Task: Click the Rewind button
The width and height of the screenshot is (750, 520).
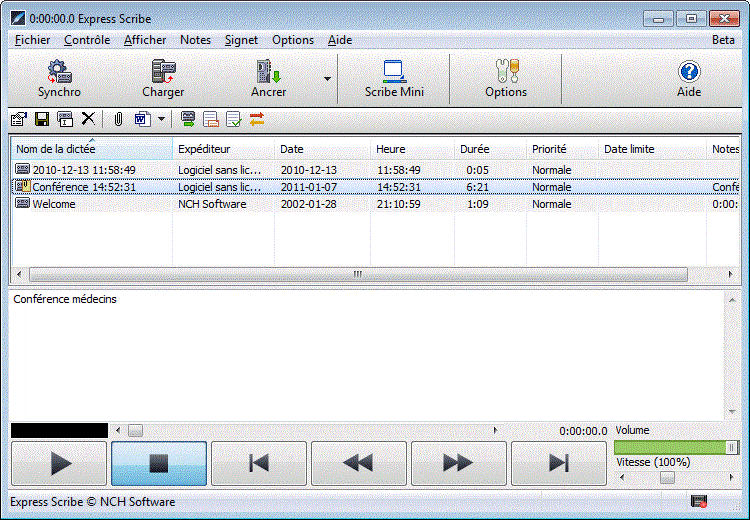Action: 359,463
